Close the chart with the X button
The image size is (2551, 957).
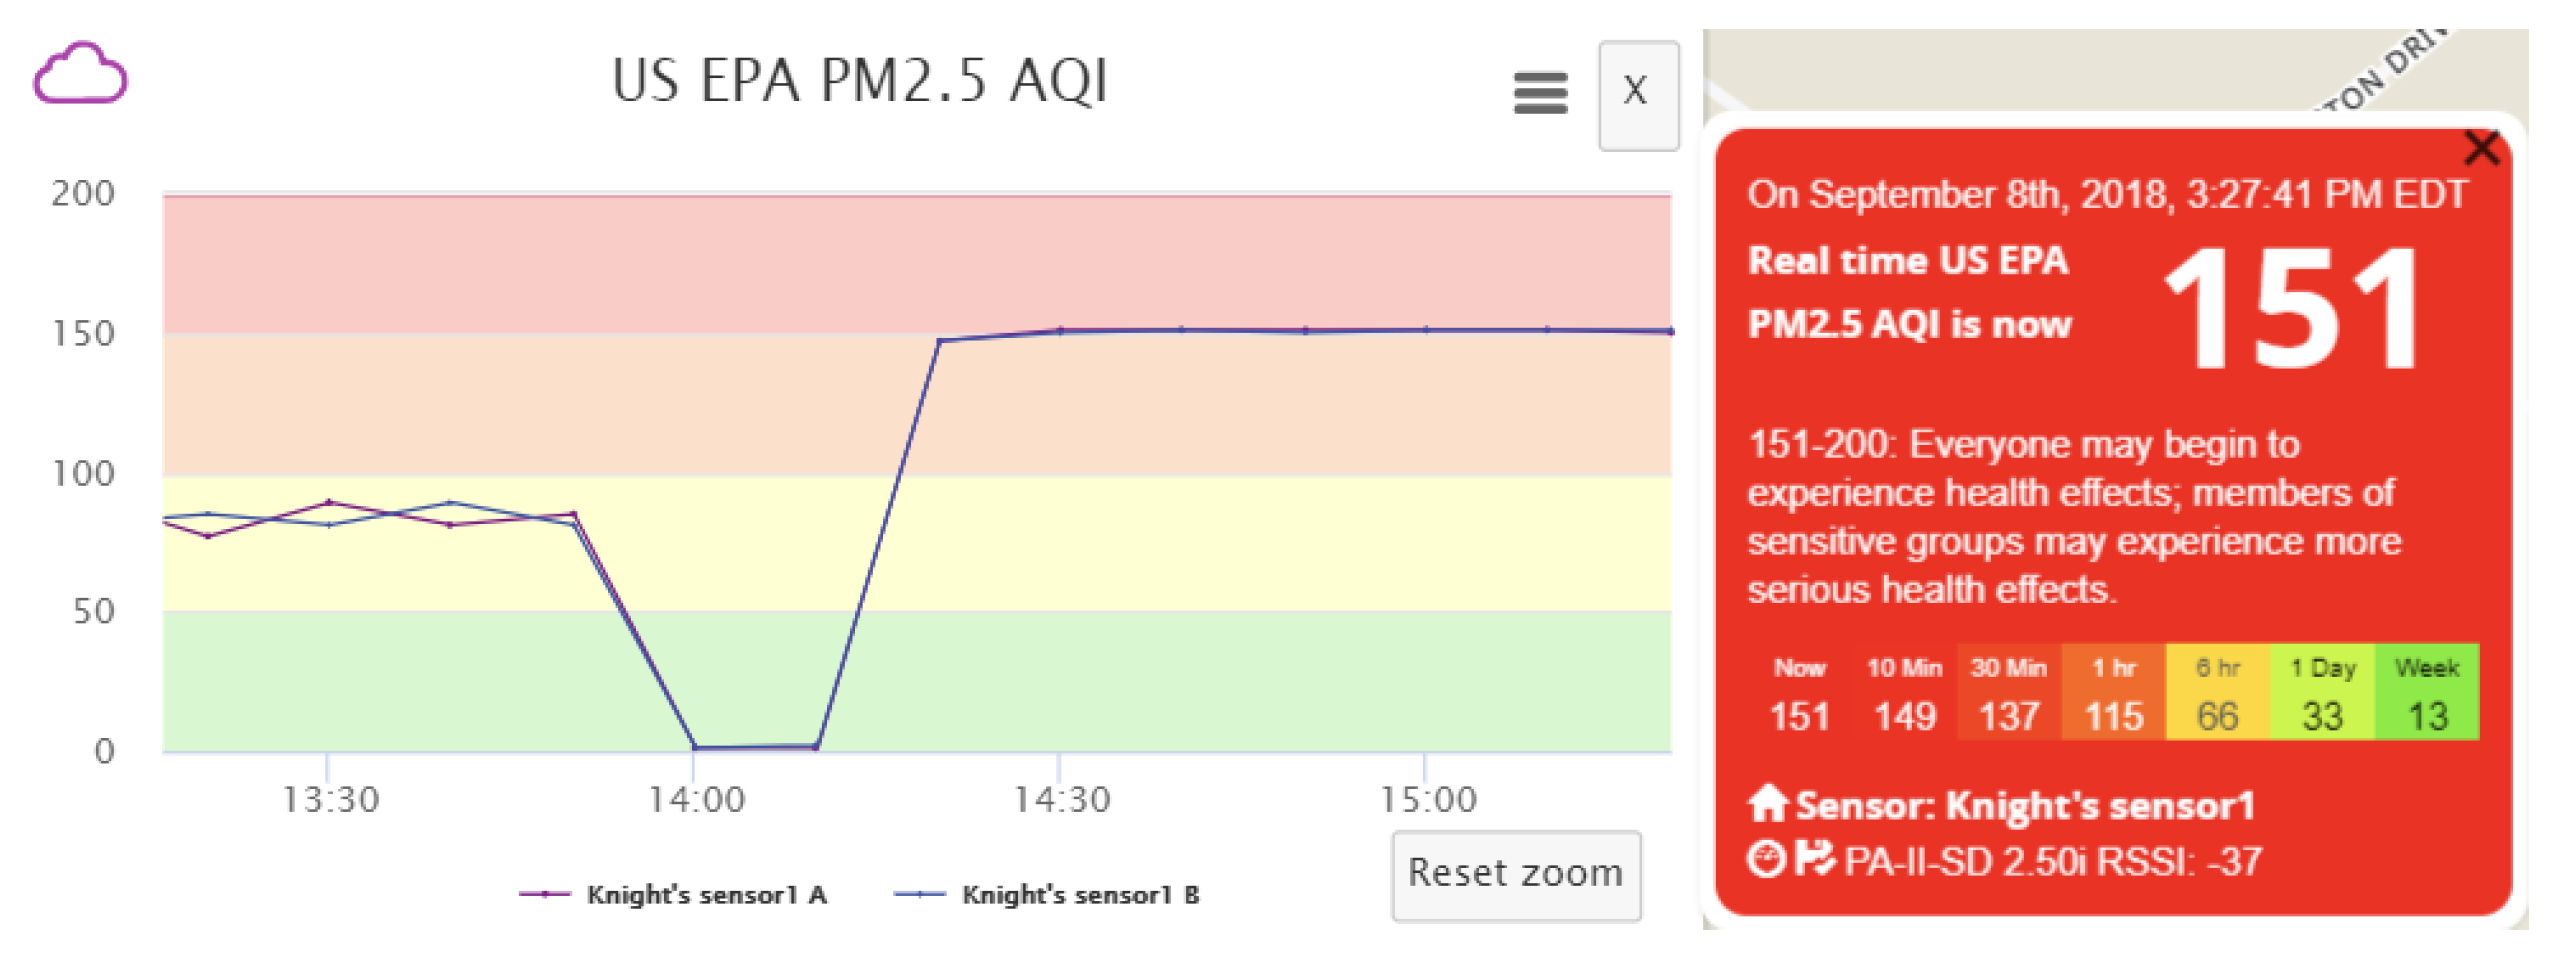(1637, 93)
